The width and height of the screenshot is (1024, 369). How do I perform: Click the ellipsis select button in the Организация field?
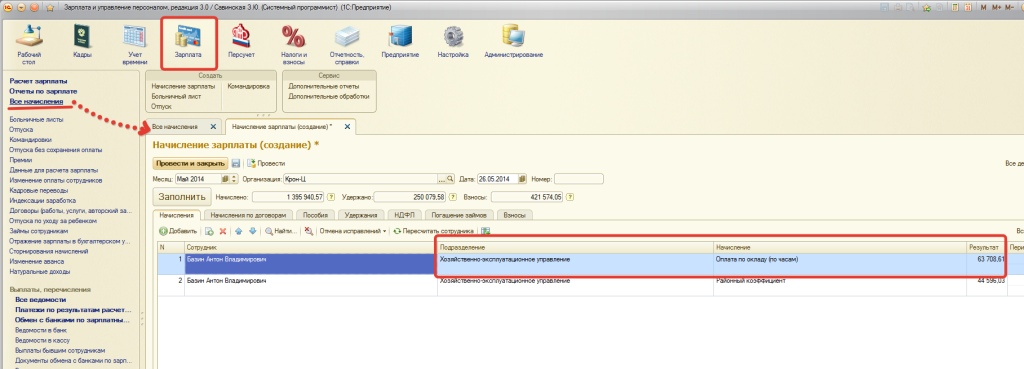[442, 178]
